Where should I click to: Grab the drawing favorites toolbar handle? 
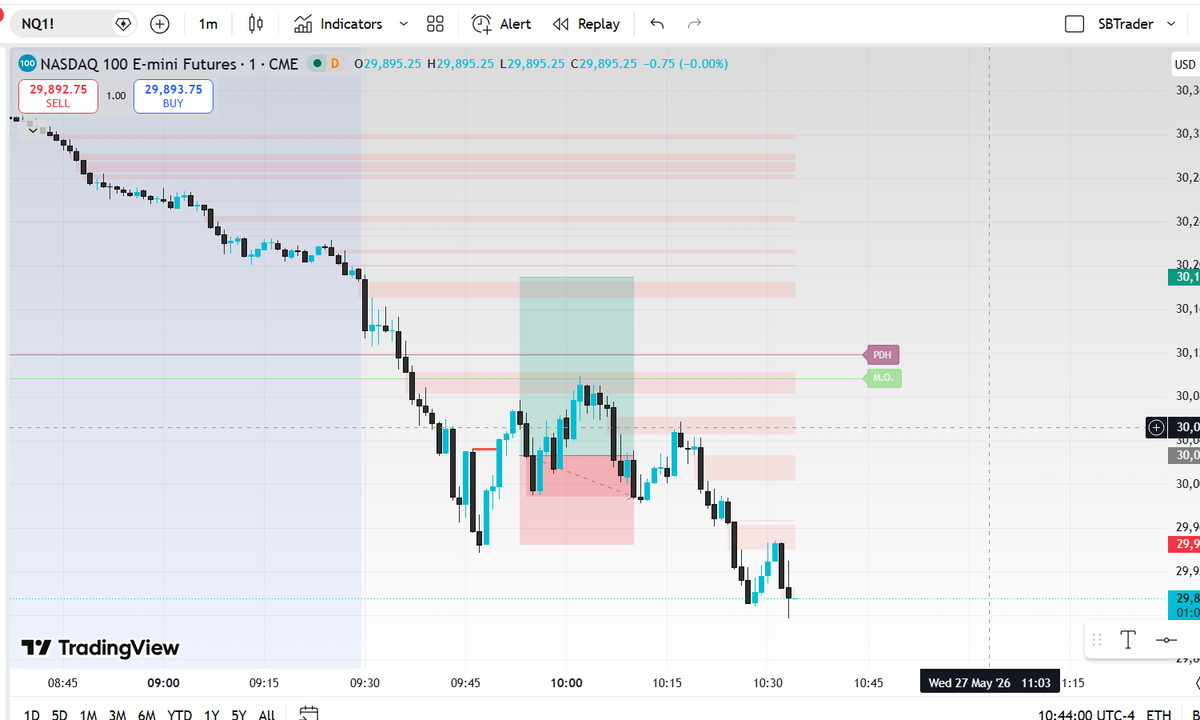[x=1097, y=640]
